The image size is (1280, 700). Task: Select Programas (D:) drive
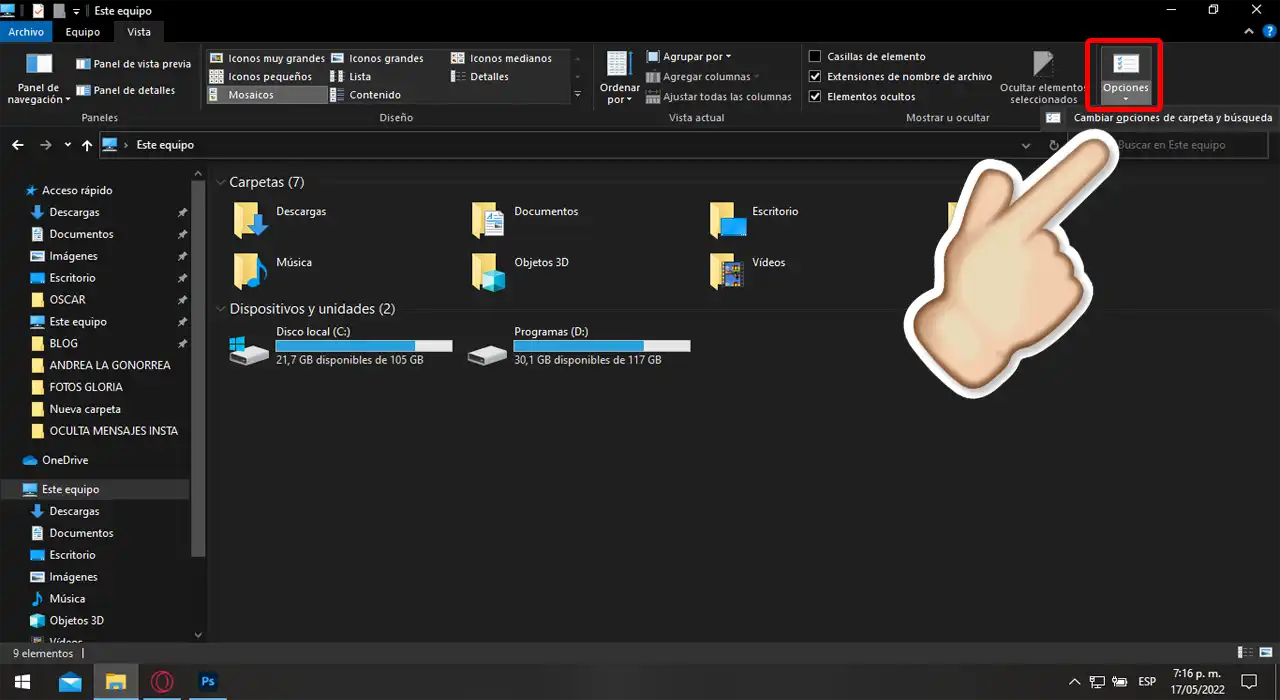pos(579,346)
